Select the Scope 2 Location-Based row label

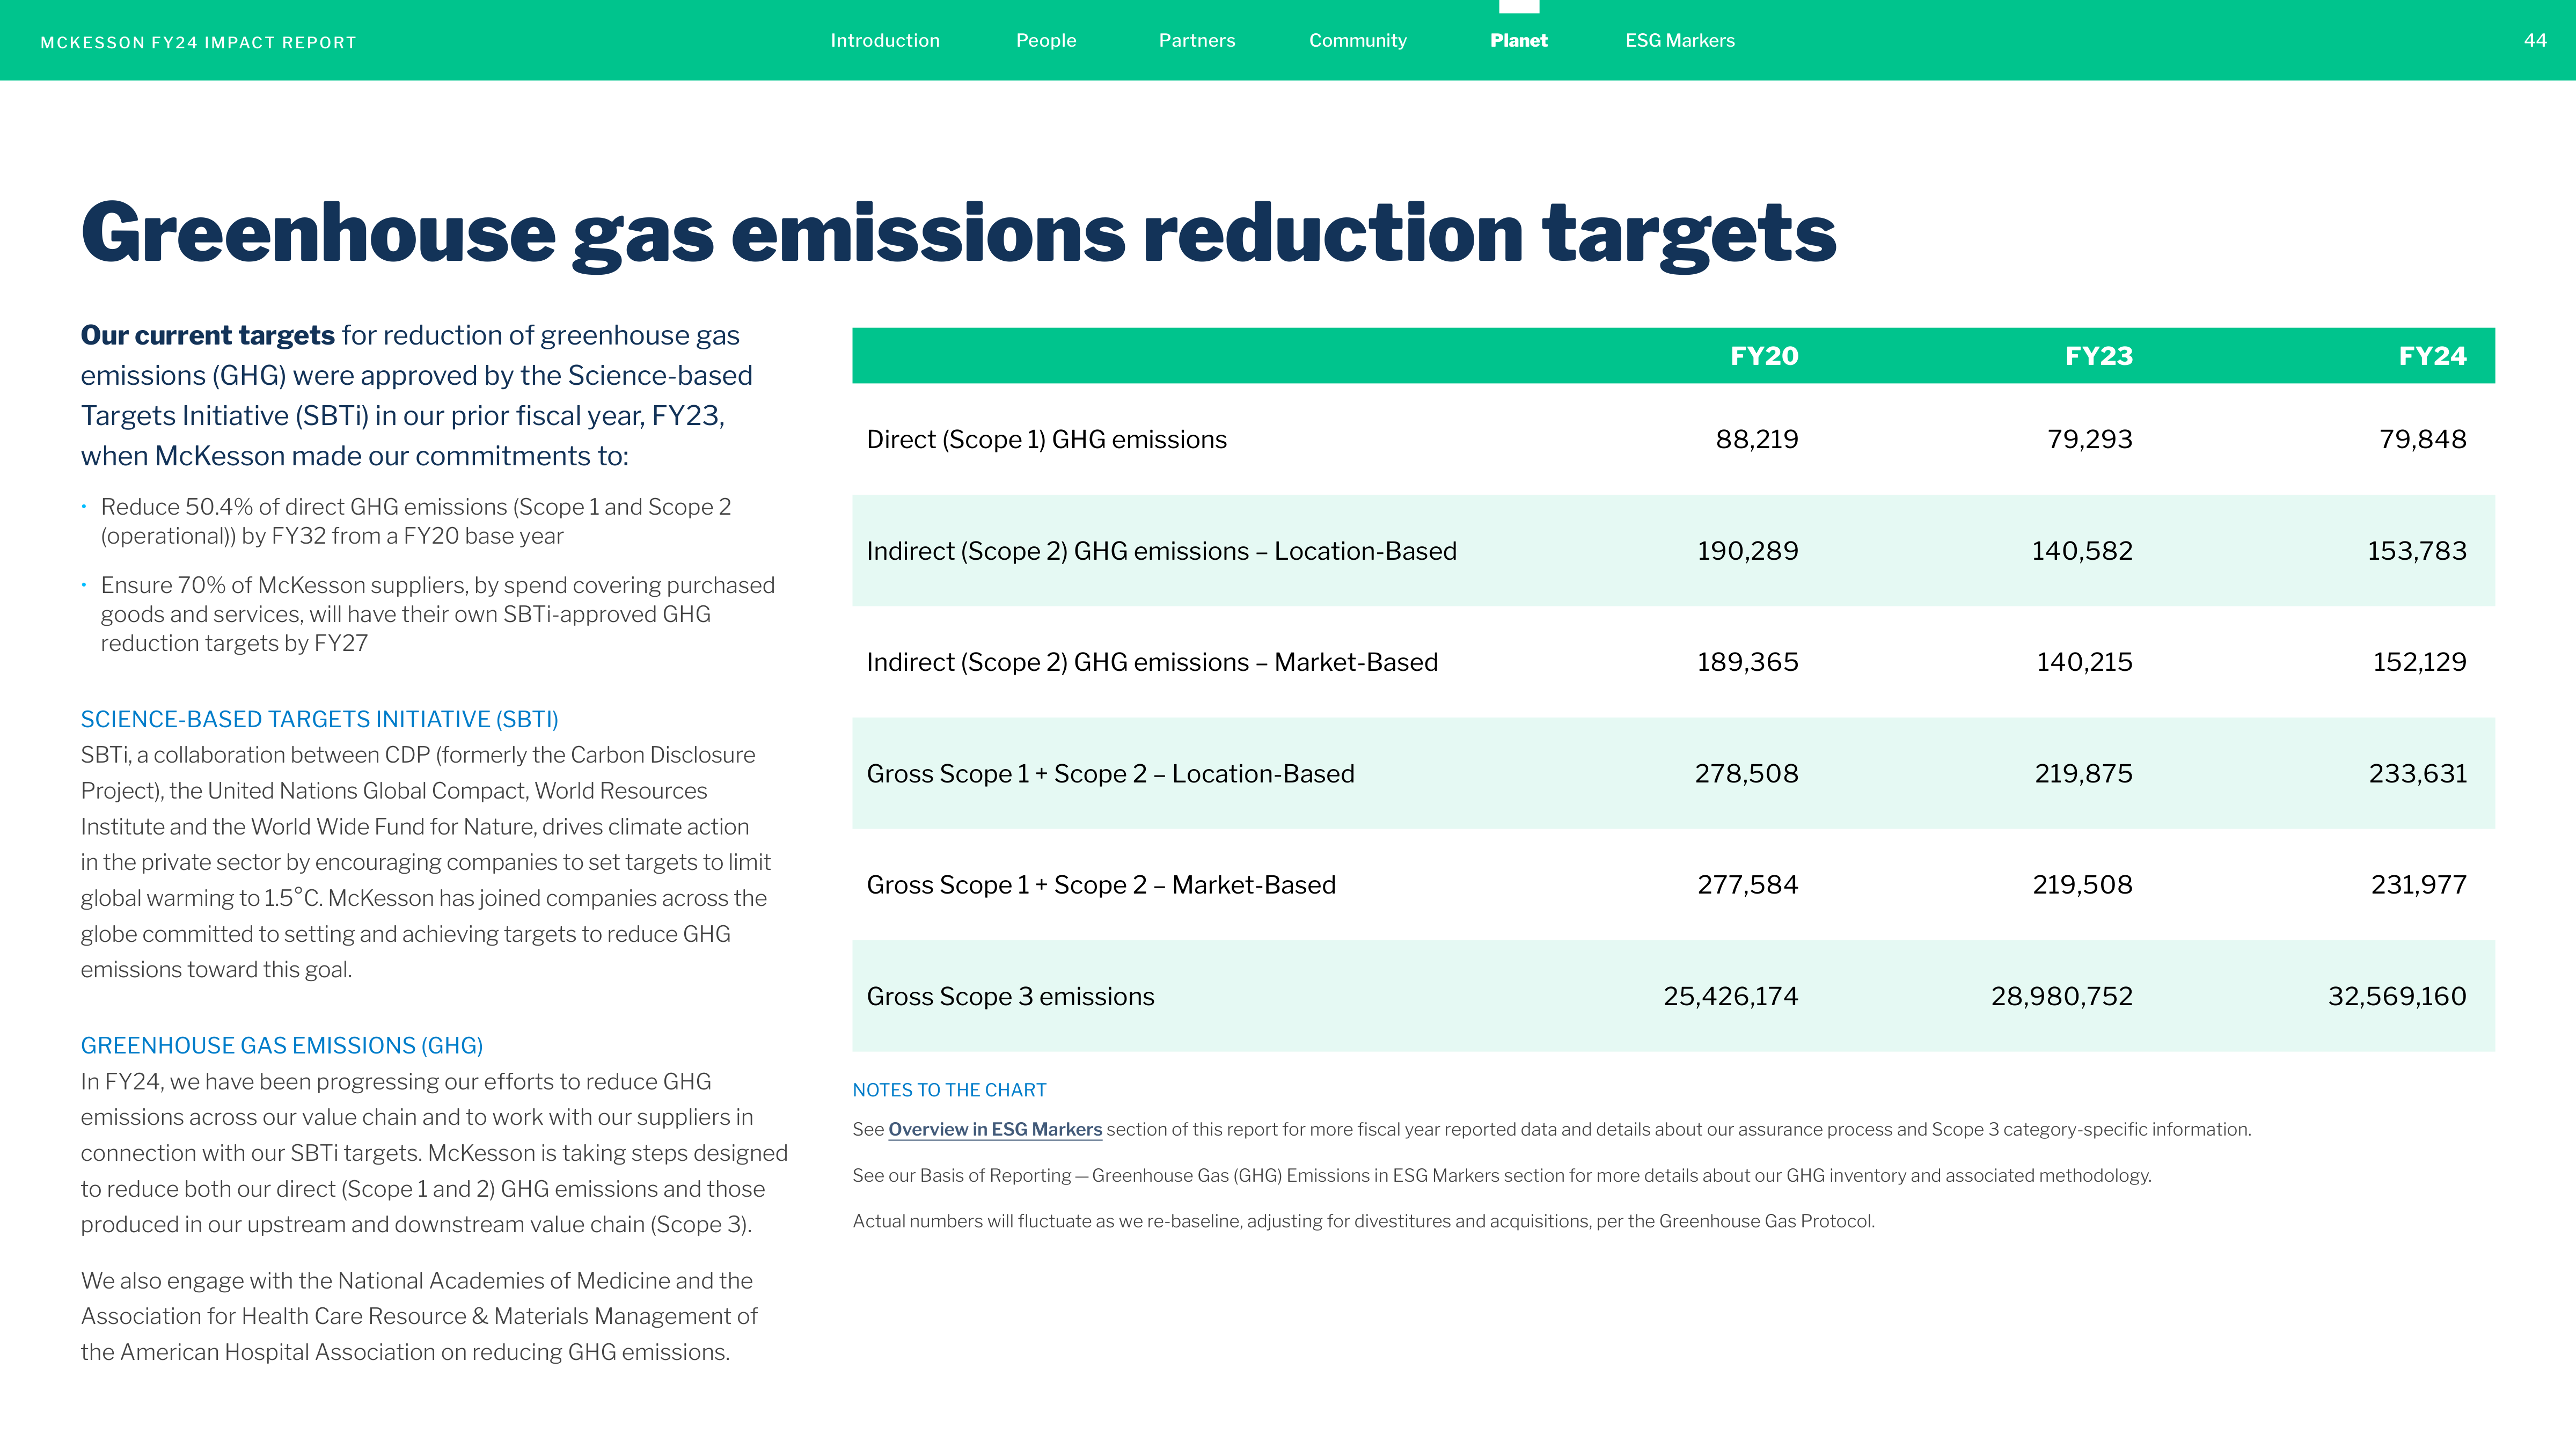coord(1161,551)
